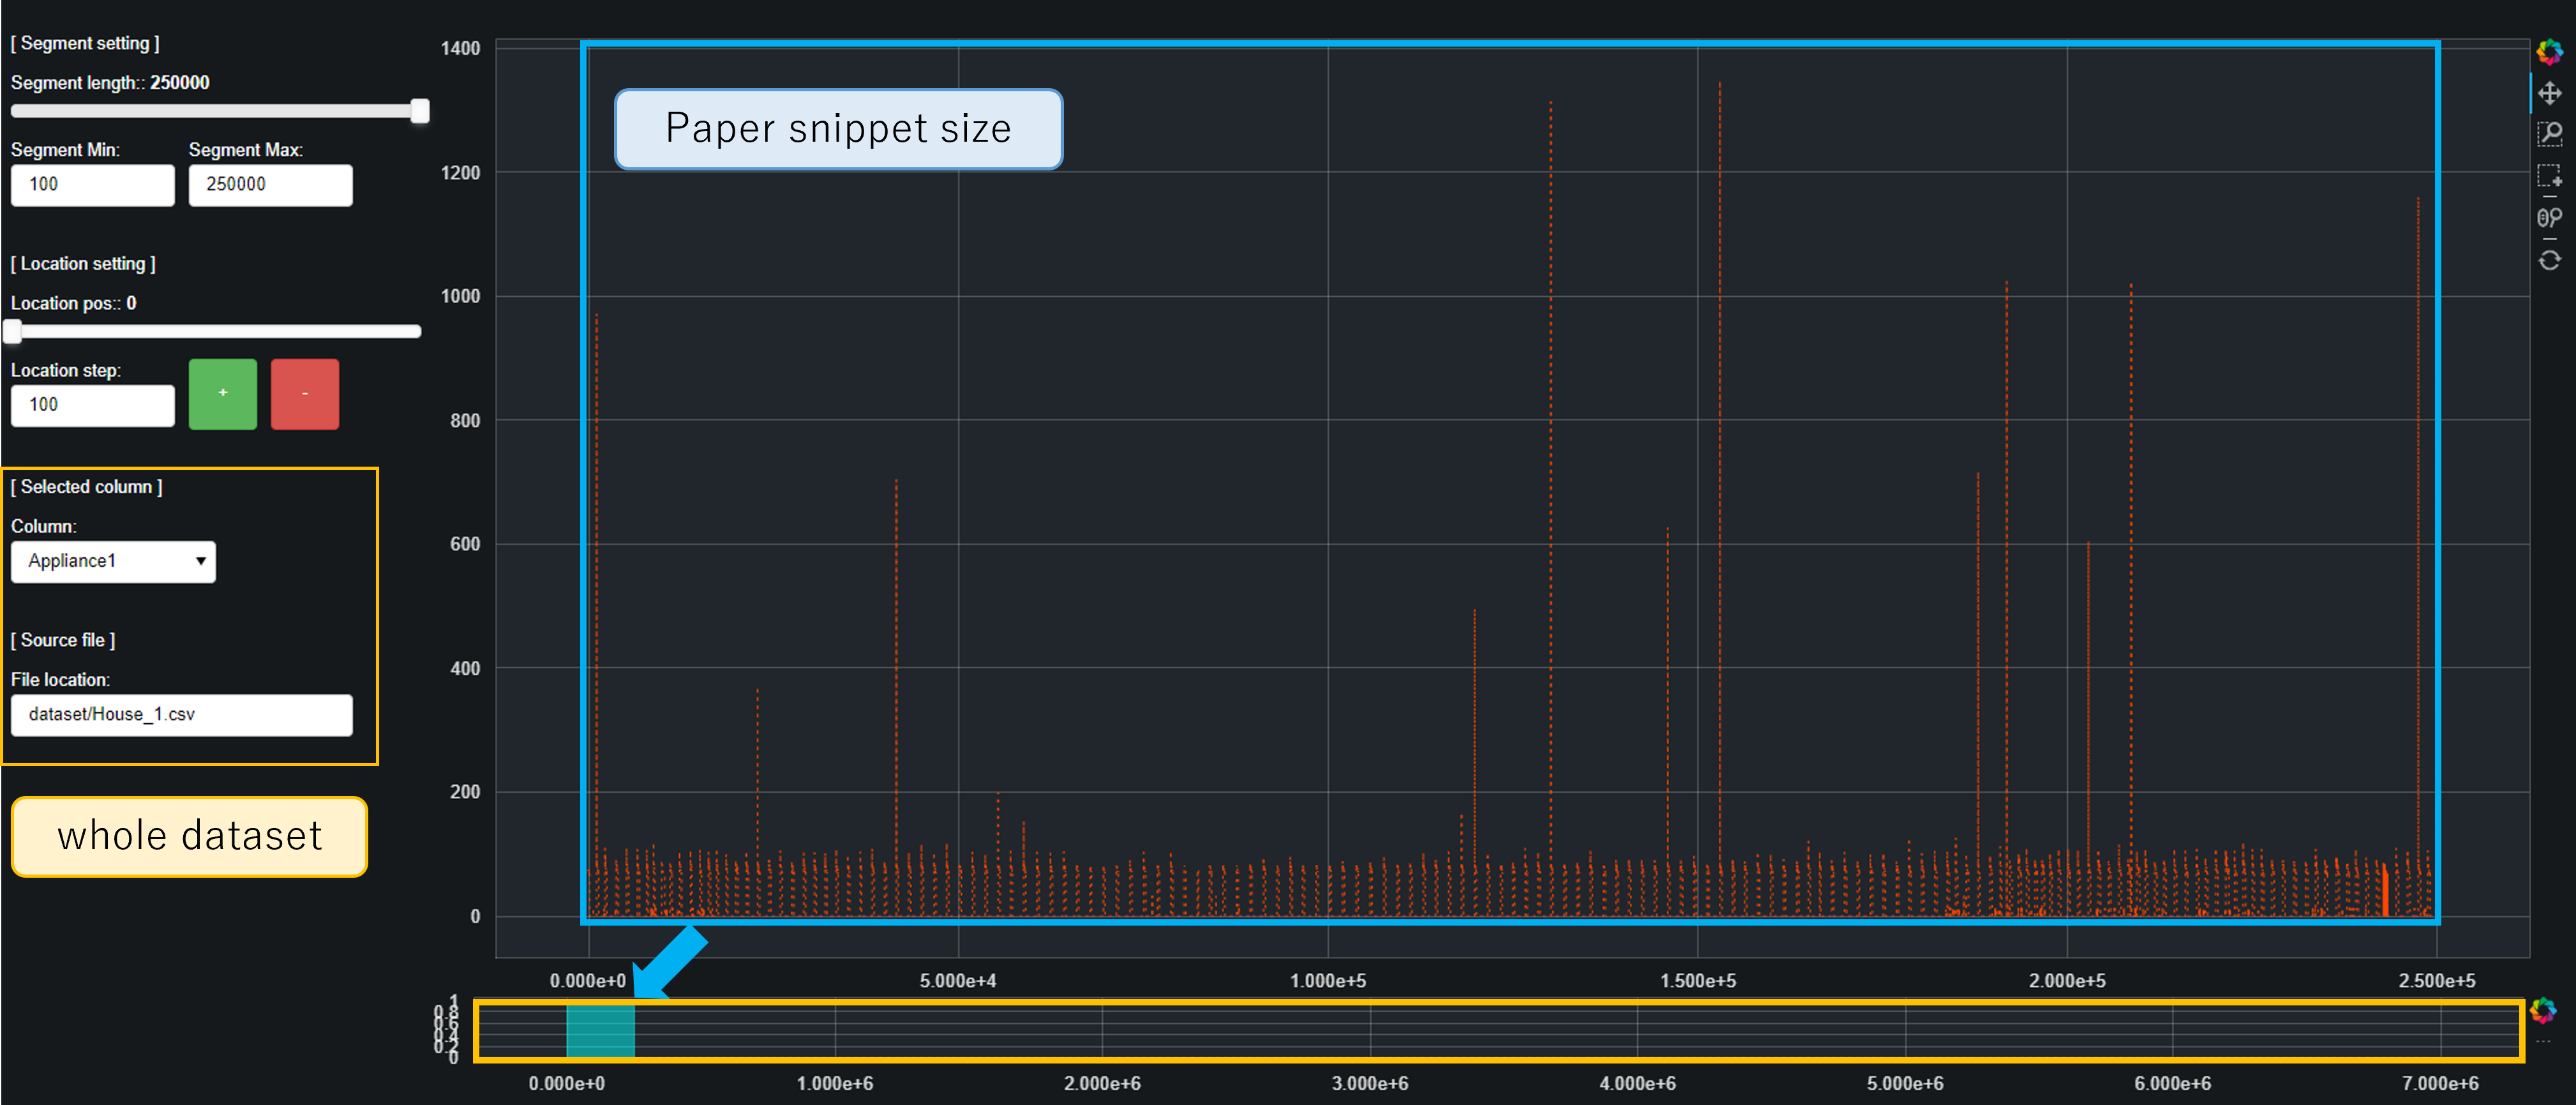Open the Appliance1 column dropdown

pos(112,561)
